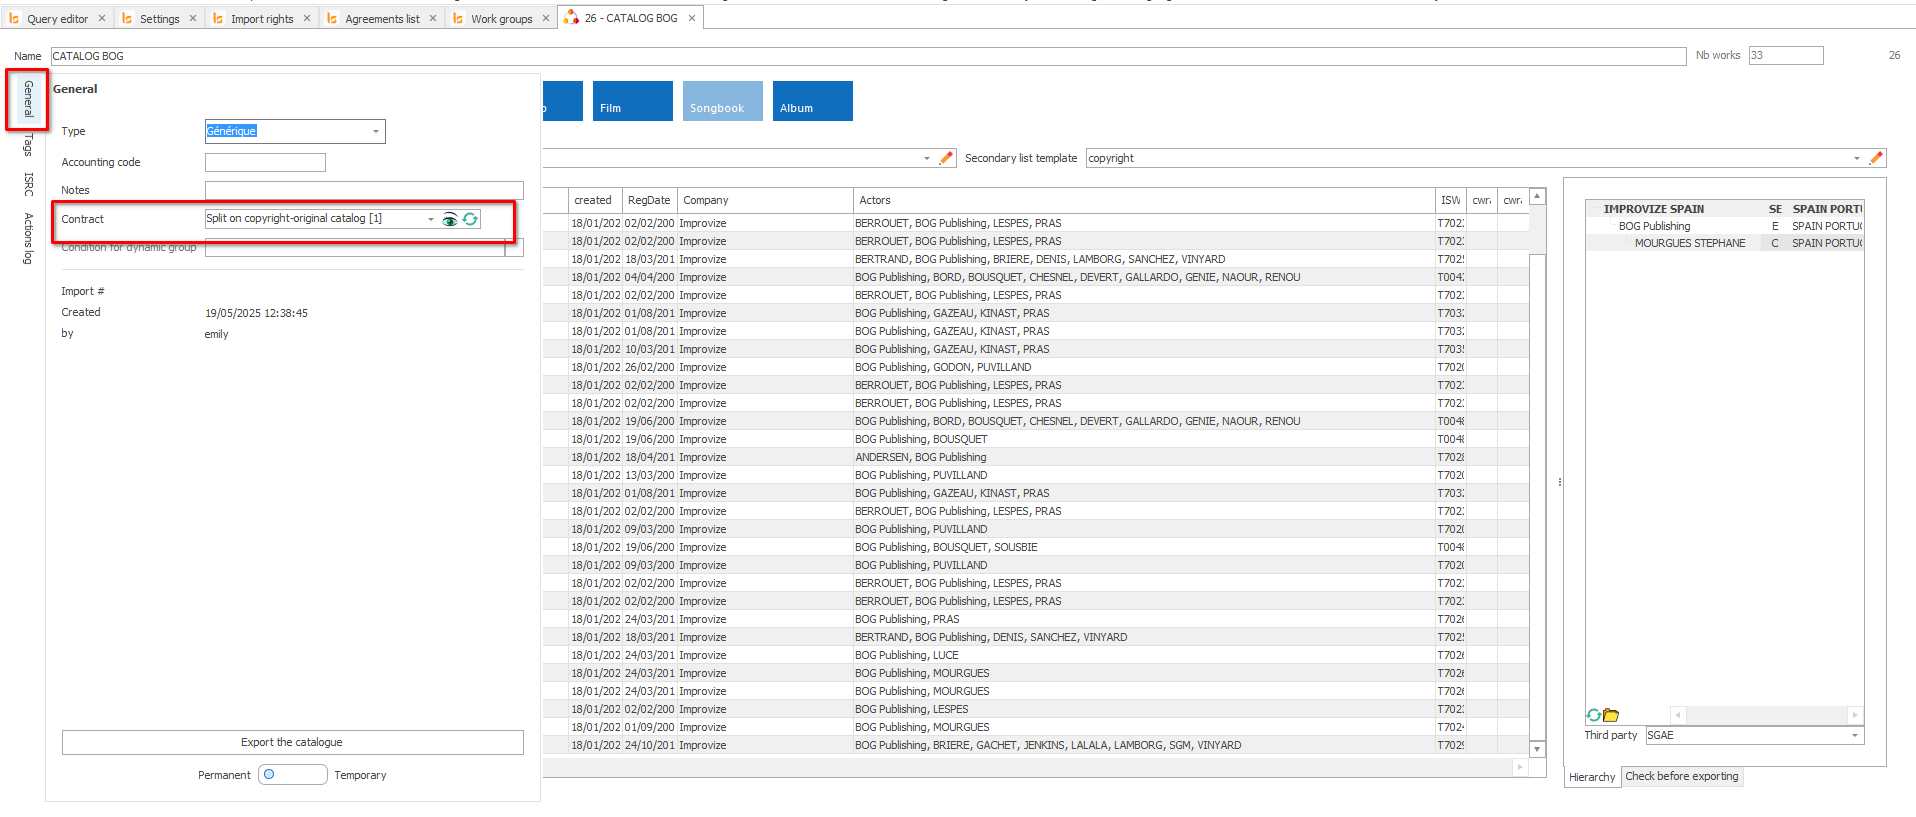View the selected contract via eye icon
Image resolution: width=1916 pixels, height=817 pixels.
450,219
